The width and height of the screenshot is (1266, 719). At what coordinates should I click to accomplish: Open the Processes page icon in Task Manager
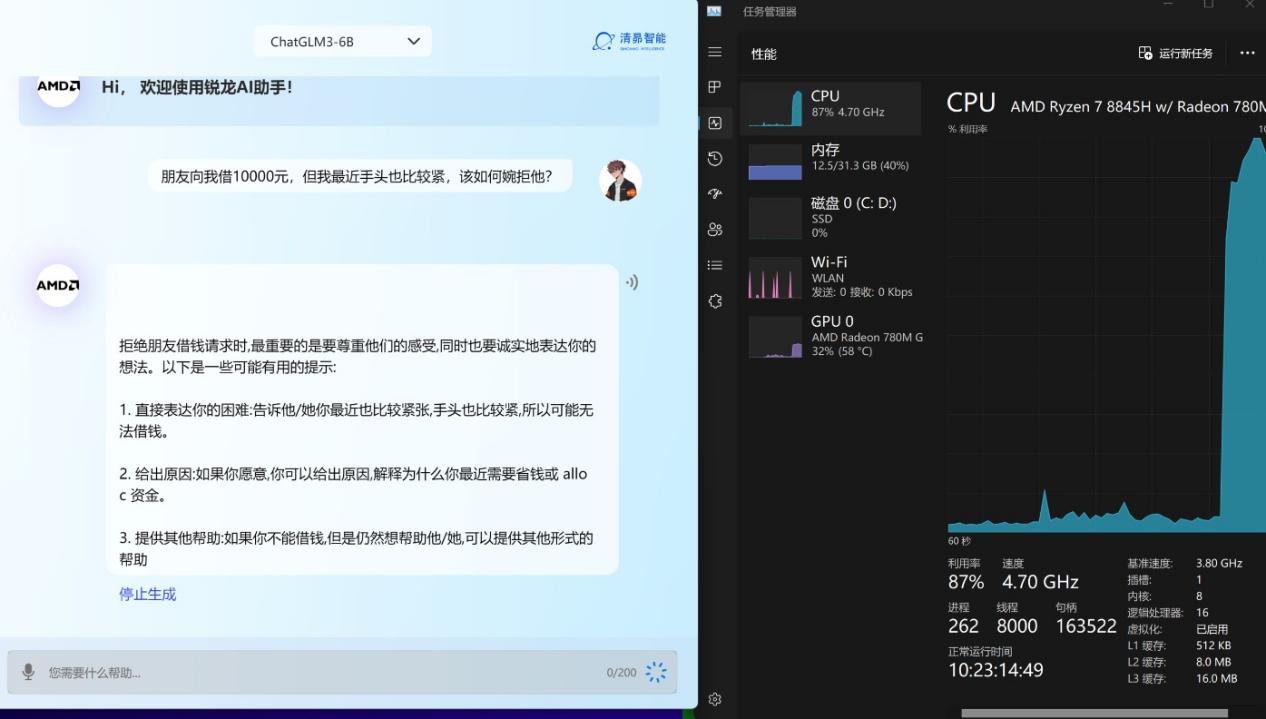tap(714, 87)
